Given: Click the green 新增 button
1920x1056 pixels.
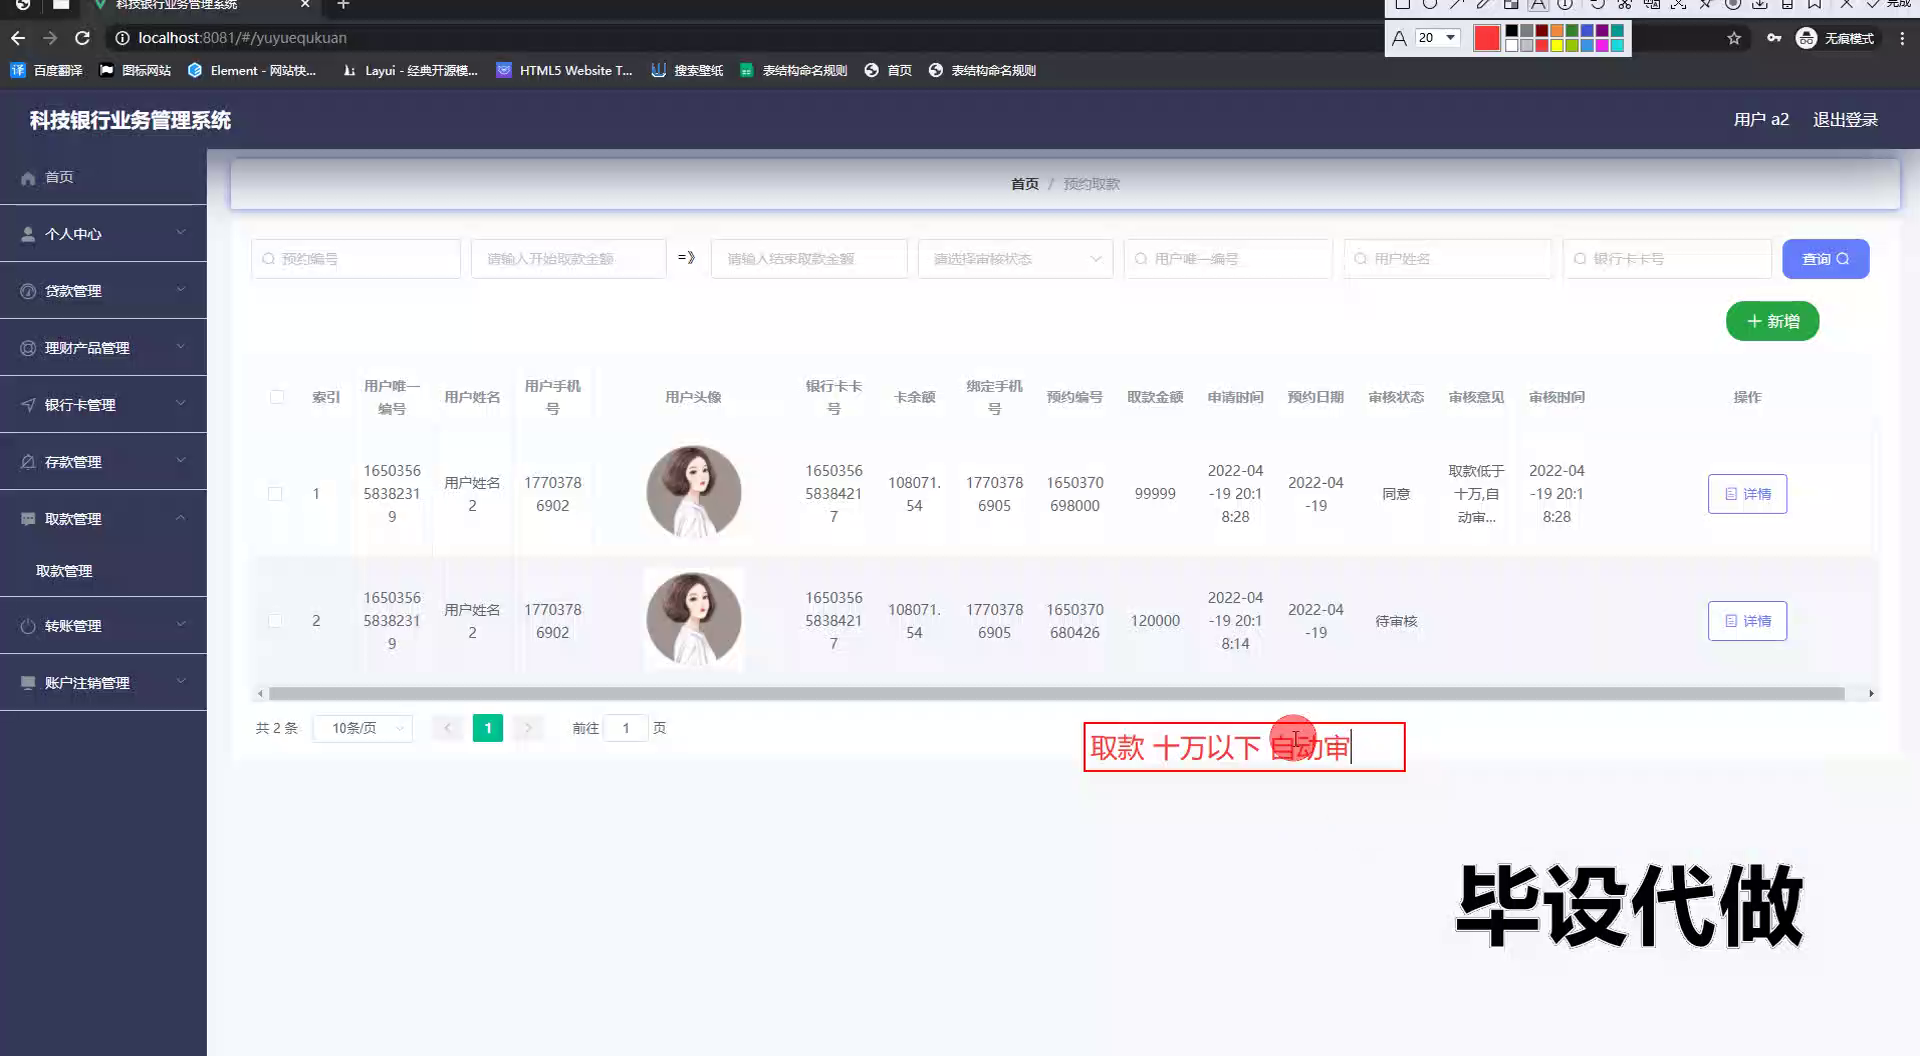Looking at the screenshot, I should (1772, 321).
